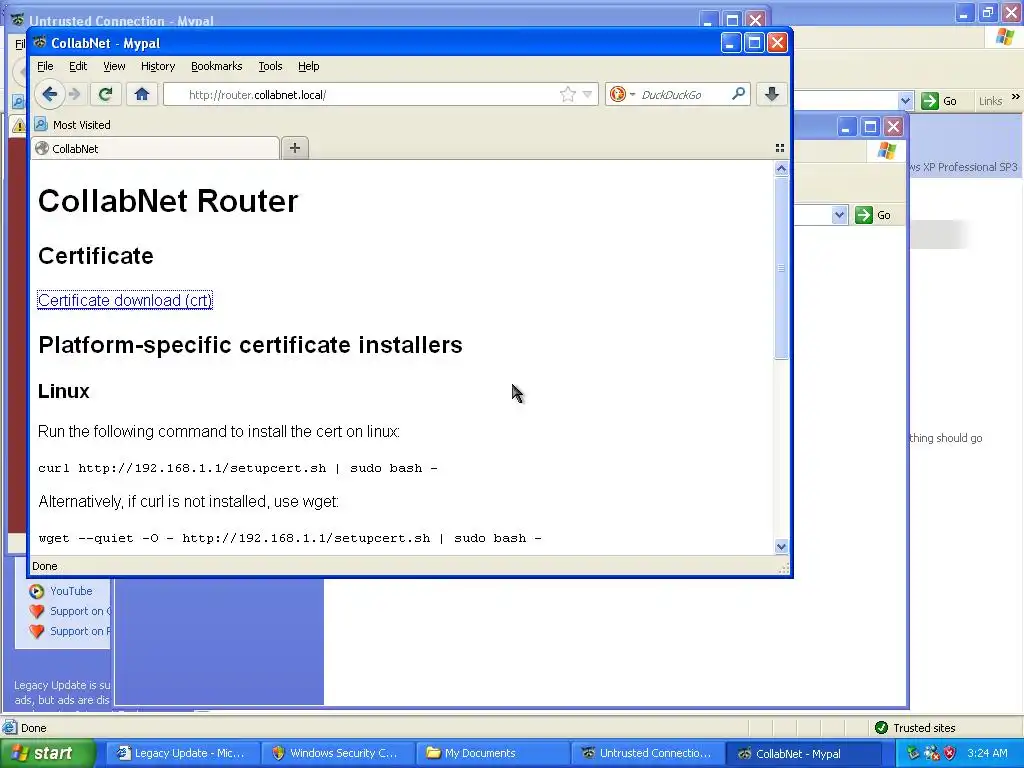Open the Bookmarks menu
The height and width of the screenshot is (768, 1024).
216,66
